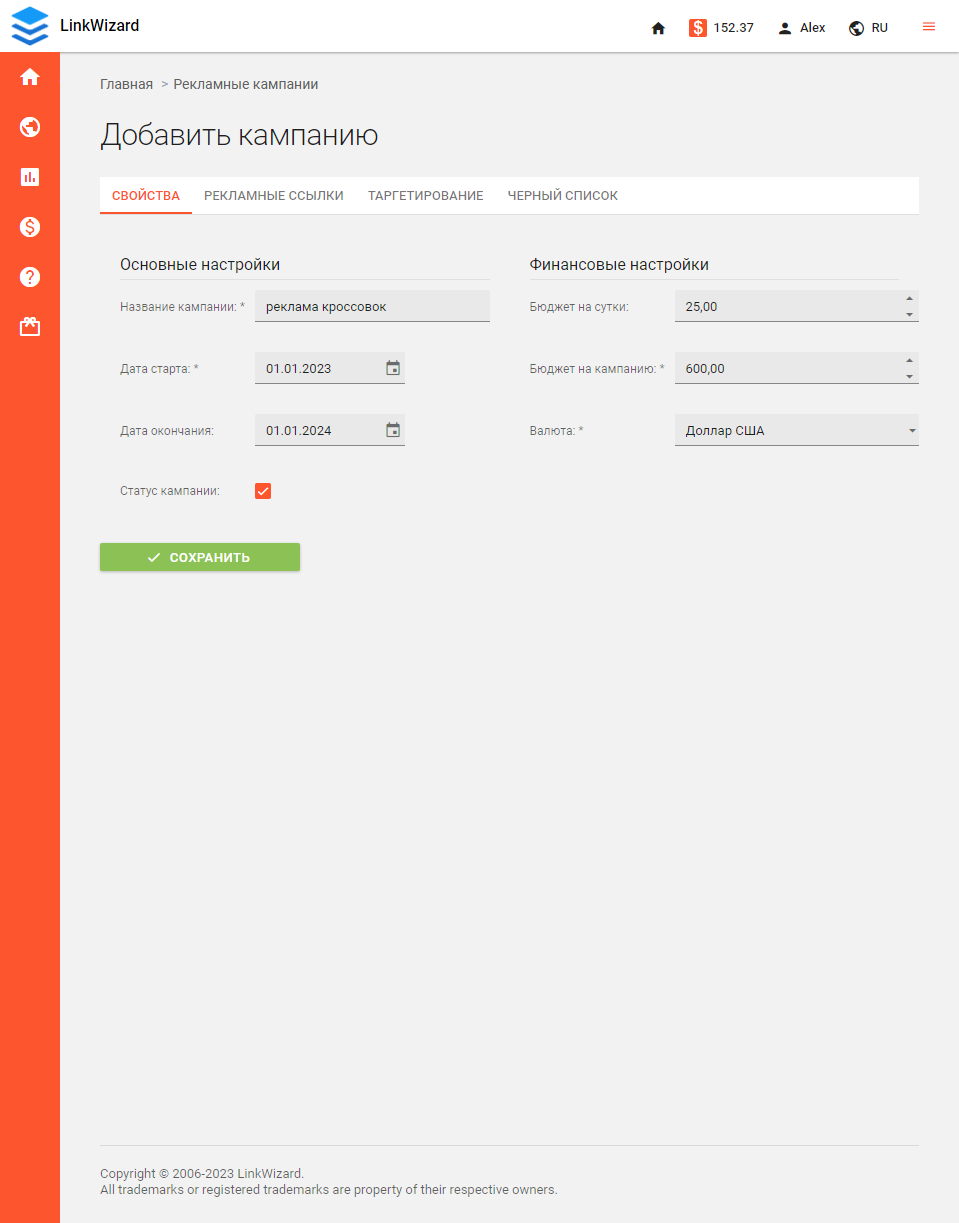Open the Главная breadcrumb link
Viewport: 959px width, 1223px height.
click(x=127, y=84)
